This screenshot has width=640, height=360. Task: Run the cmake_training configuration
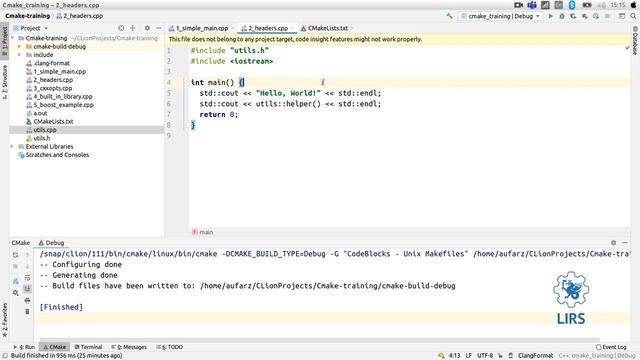tap(551, 16)
